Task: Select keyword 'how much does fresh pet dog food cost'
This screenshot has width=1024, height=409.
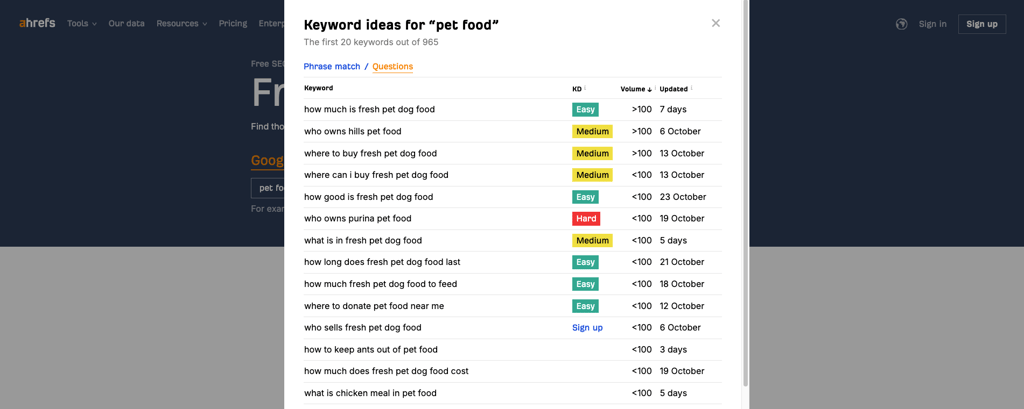Action: click(387, 371)
